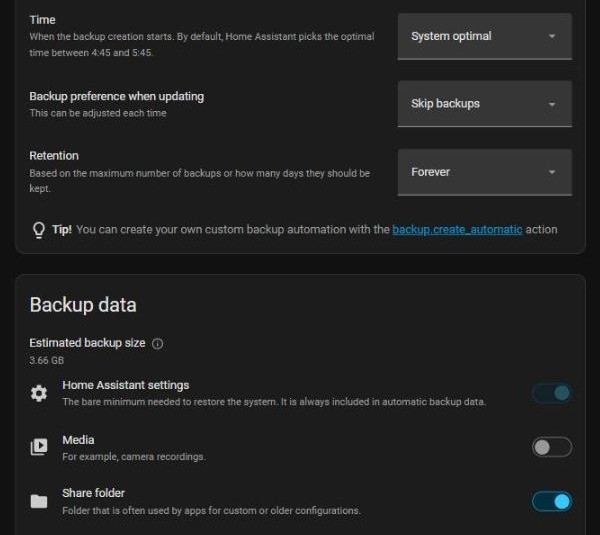
Task: Click the '3.66 GB' size value
Action: 47,360
